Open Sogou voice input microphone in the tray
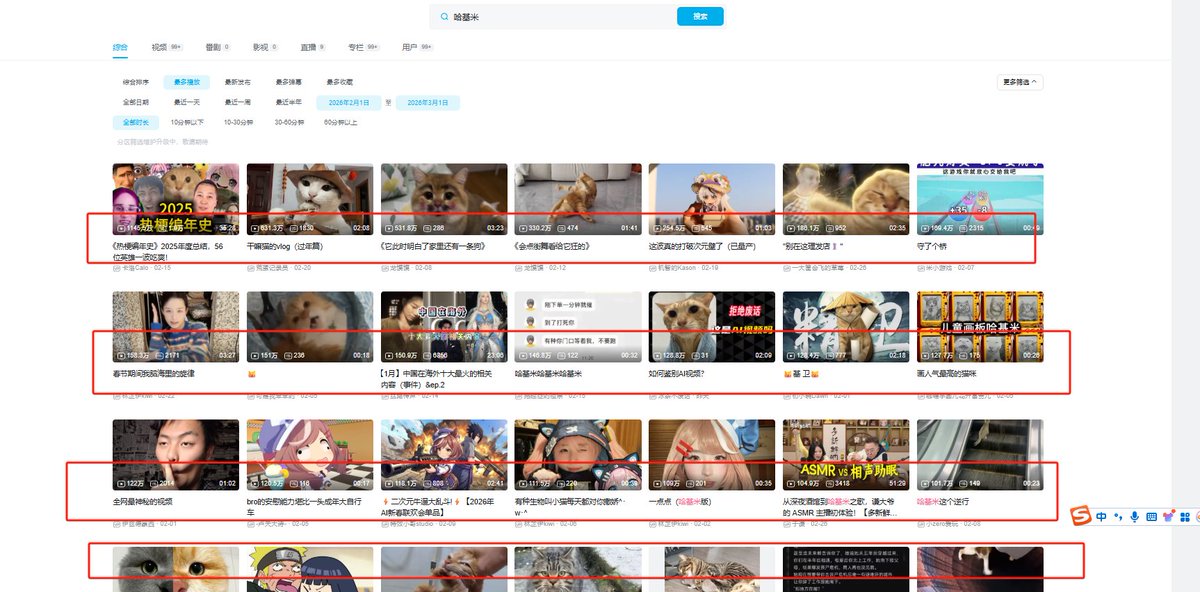Screen dimensions: 1200x592 (1134, 517)
